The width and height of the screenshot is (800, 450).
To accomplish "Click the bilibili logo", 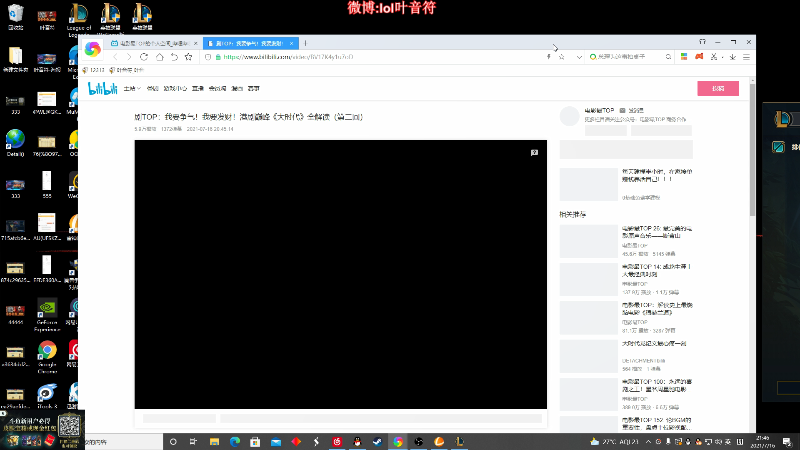I will pos(103,88).
